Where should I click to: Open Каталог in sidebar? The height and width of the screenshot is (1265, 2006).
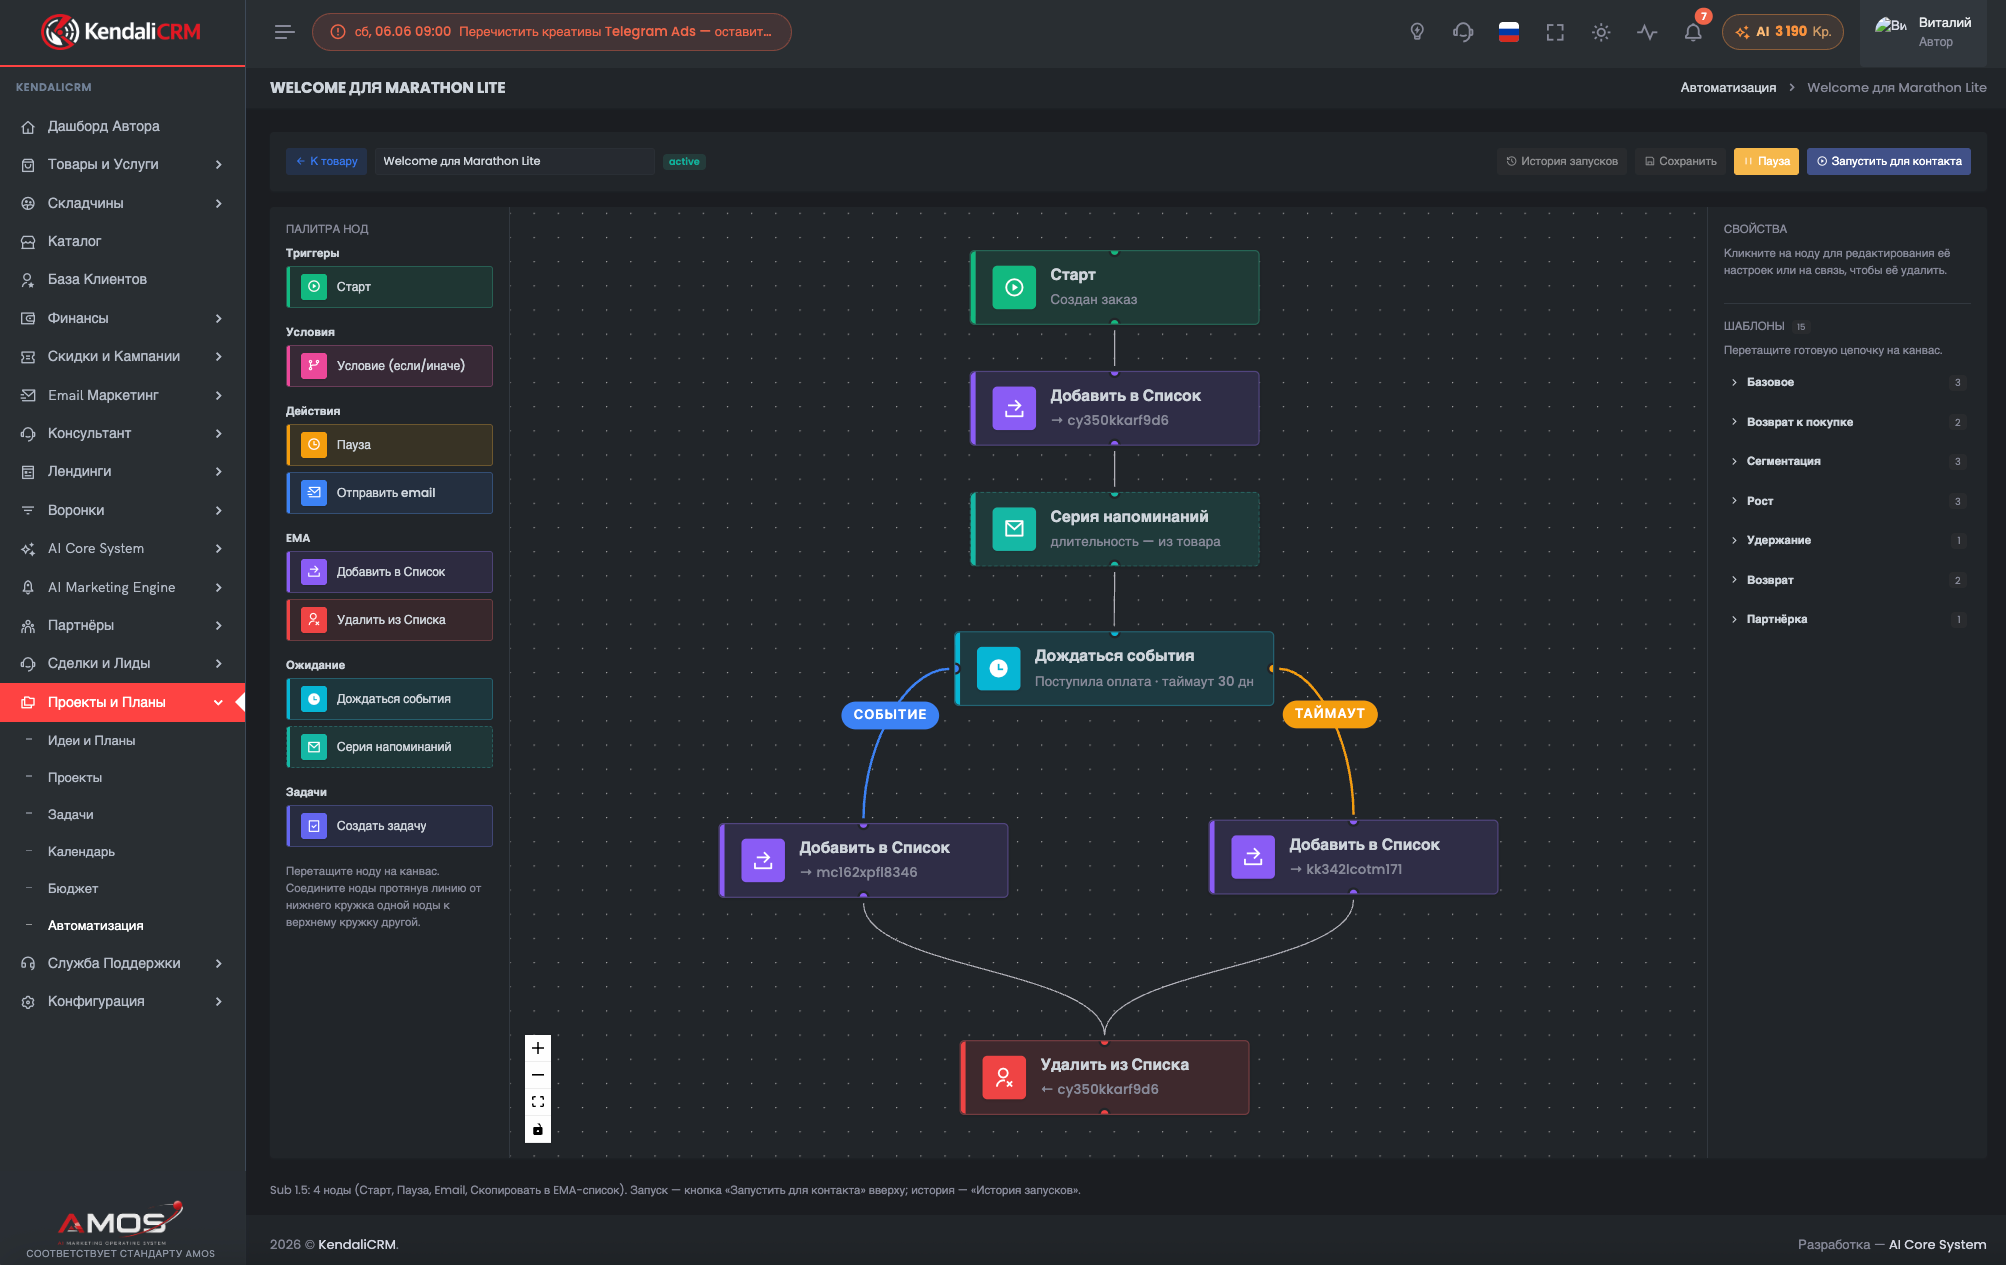(122, 241)
